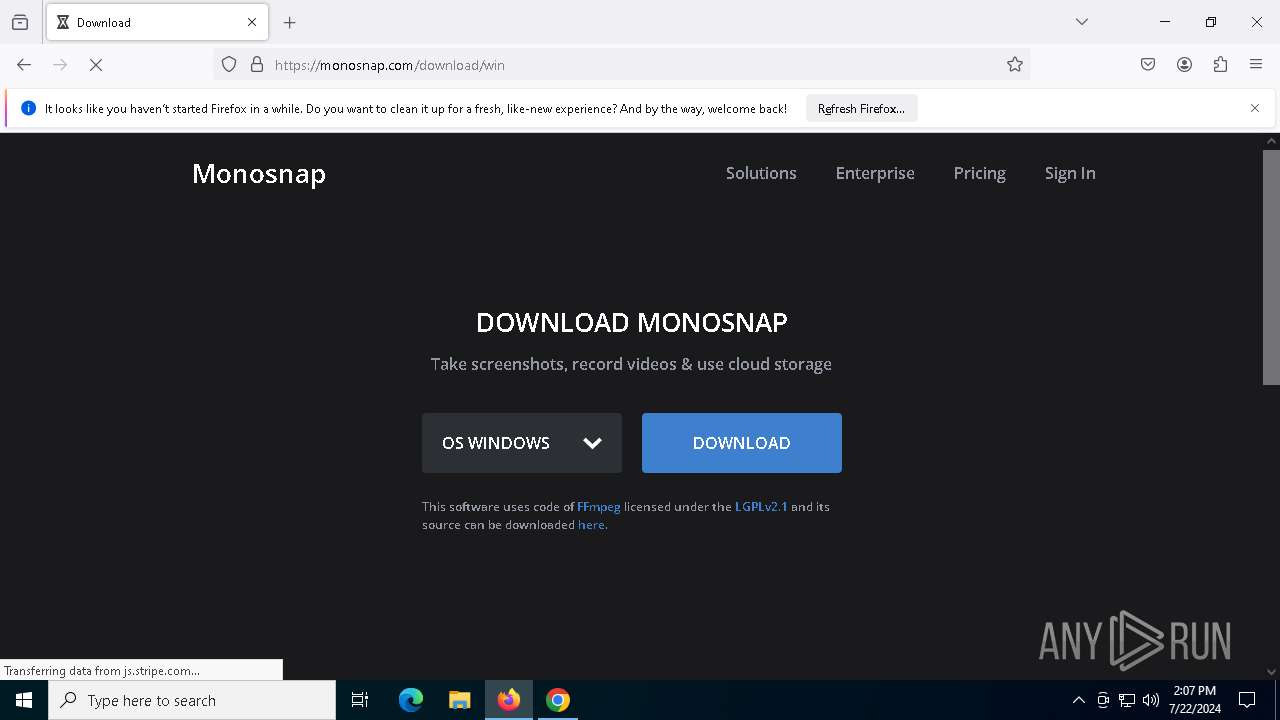Dismiss the Firefox notification bar
Screen dimensions: 1280x720
pyautogui.click(x=1255, y=108)
